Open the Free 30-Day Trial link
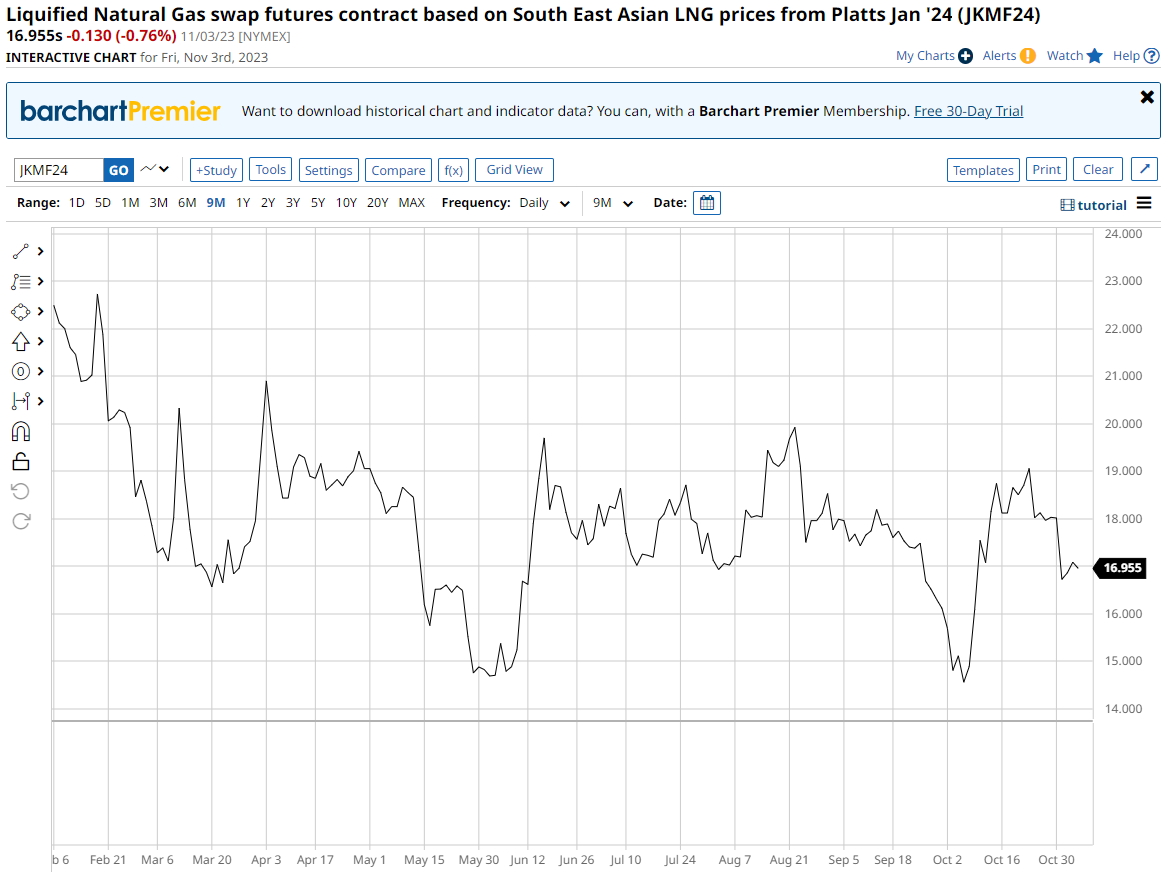Image resolution: width=1162 pixels, height=886 pixels. pyautogui.click(x=968, y=111)
